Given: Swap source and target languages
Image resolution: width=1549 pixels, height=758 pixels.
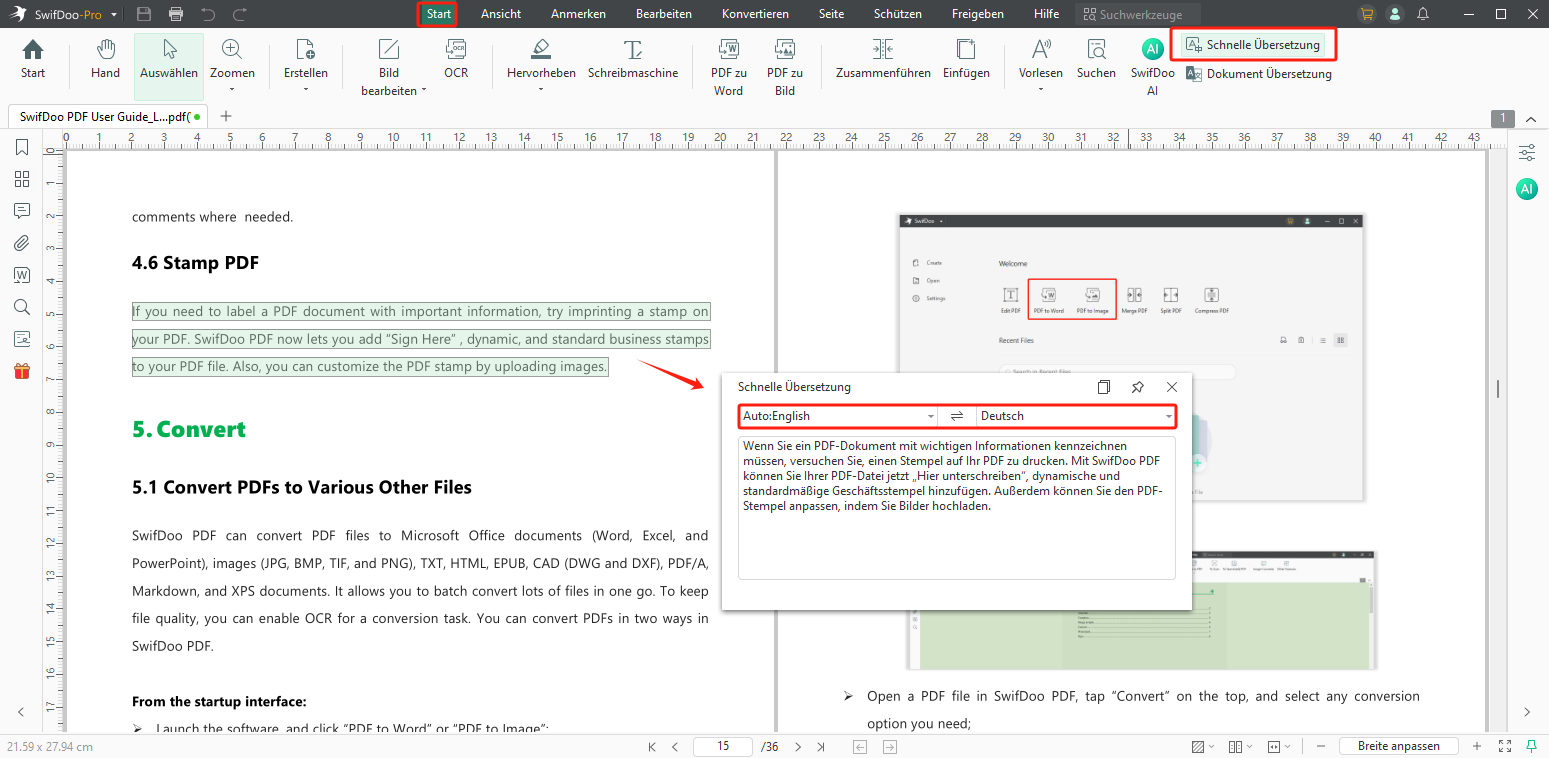Looking at the screenshot, I should (957, 416).
